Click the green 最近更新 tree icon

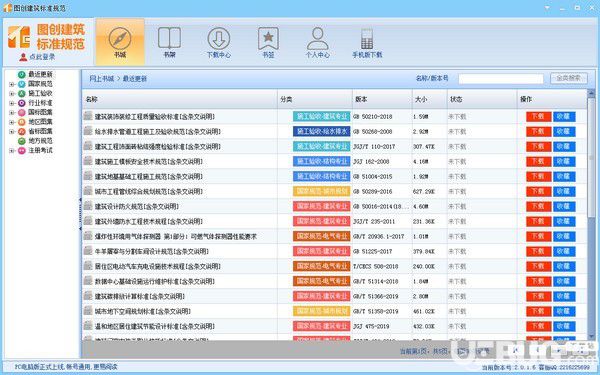22,74
